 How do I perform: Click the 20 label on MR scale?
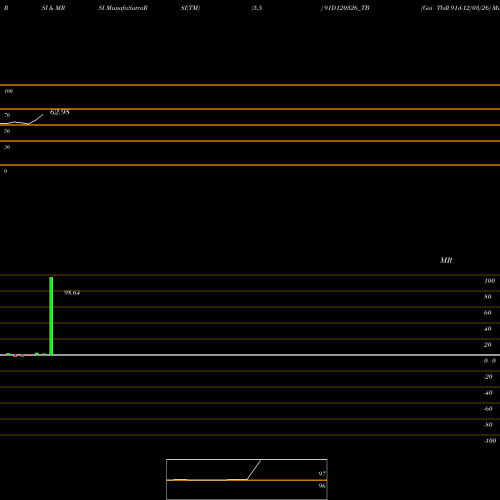point(488,345)
